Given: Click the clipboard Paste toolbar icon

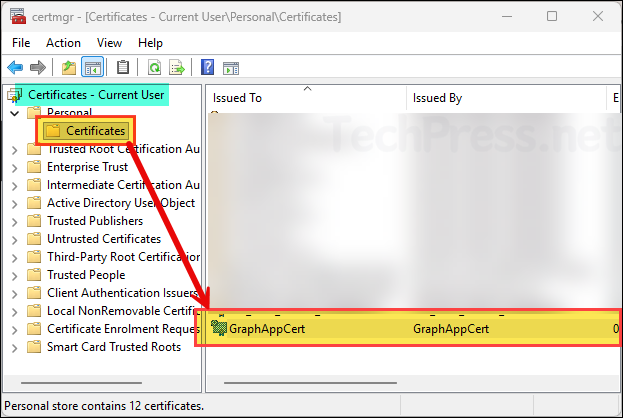Looking at the screenshot, I should click(x=123, y=67).
